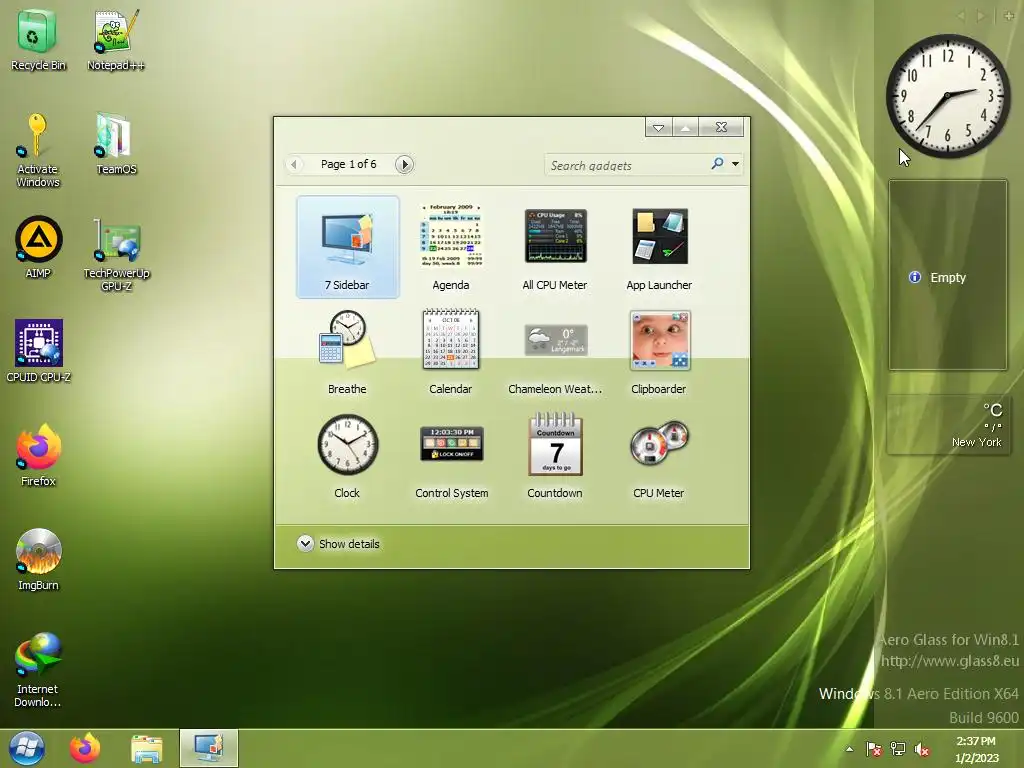Image resolution: width=1024 pixels, height=768 pixels.
Task: Click the gadget gallery taskbar button
Action: pyautogui.click(x=209, y=748)
